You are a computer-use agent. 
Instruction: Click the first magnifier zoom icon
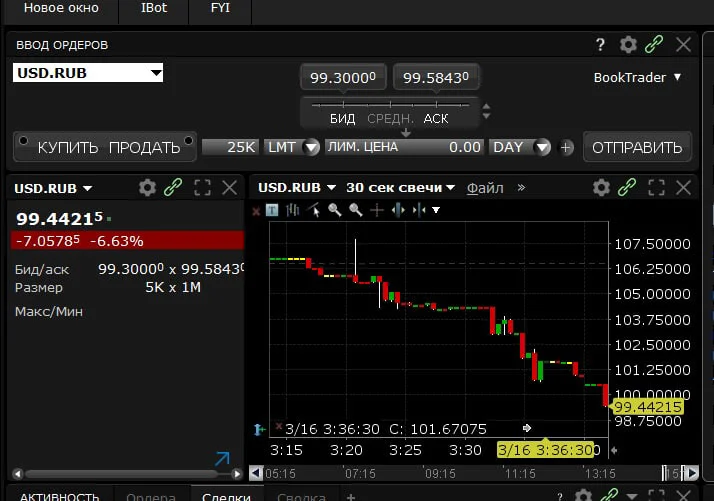coord(335,210)
